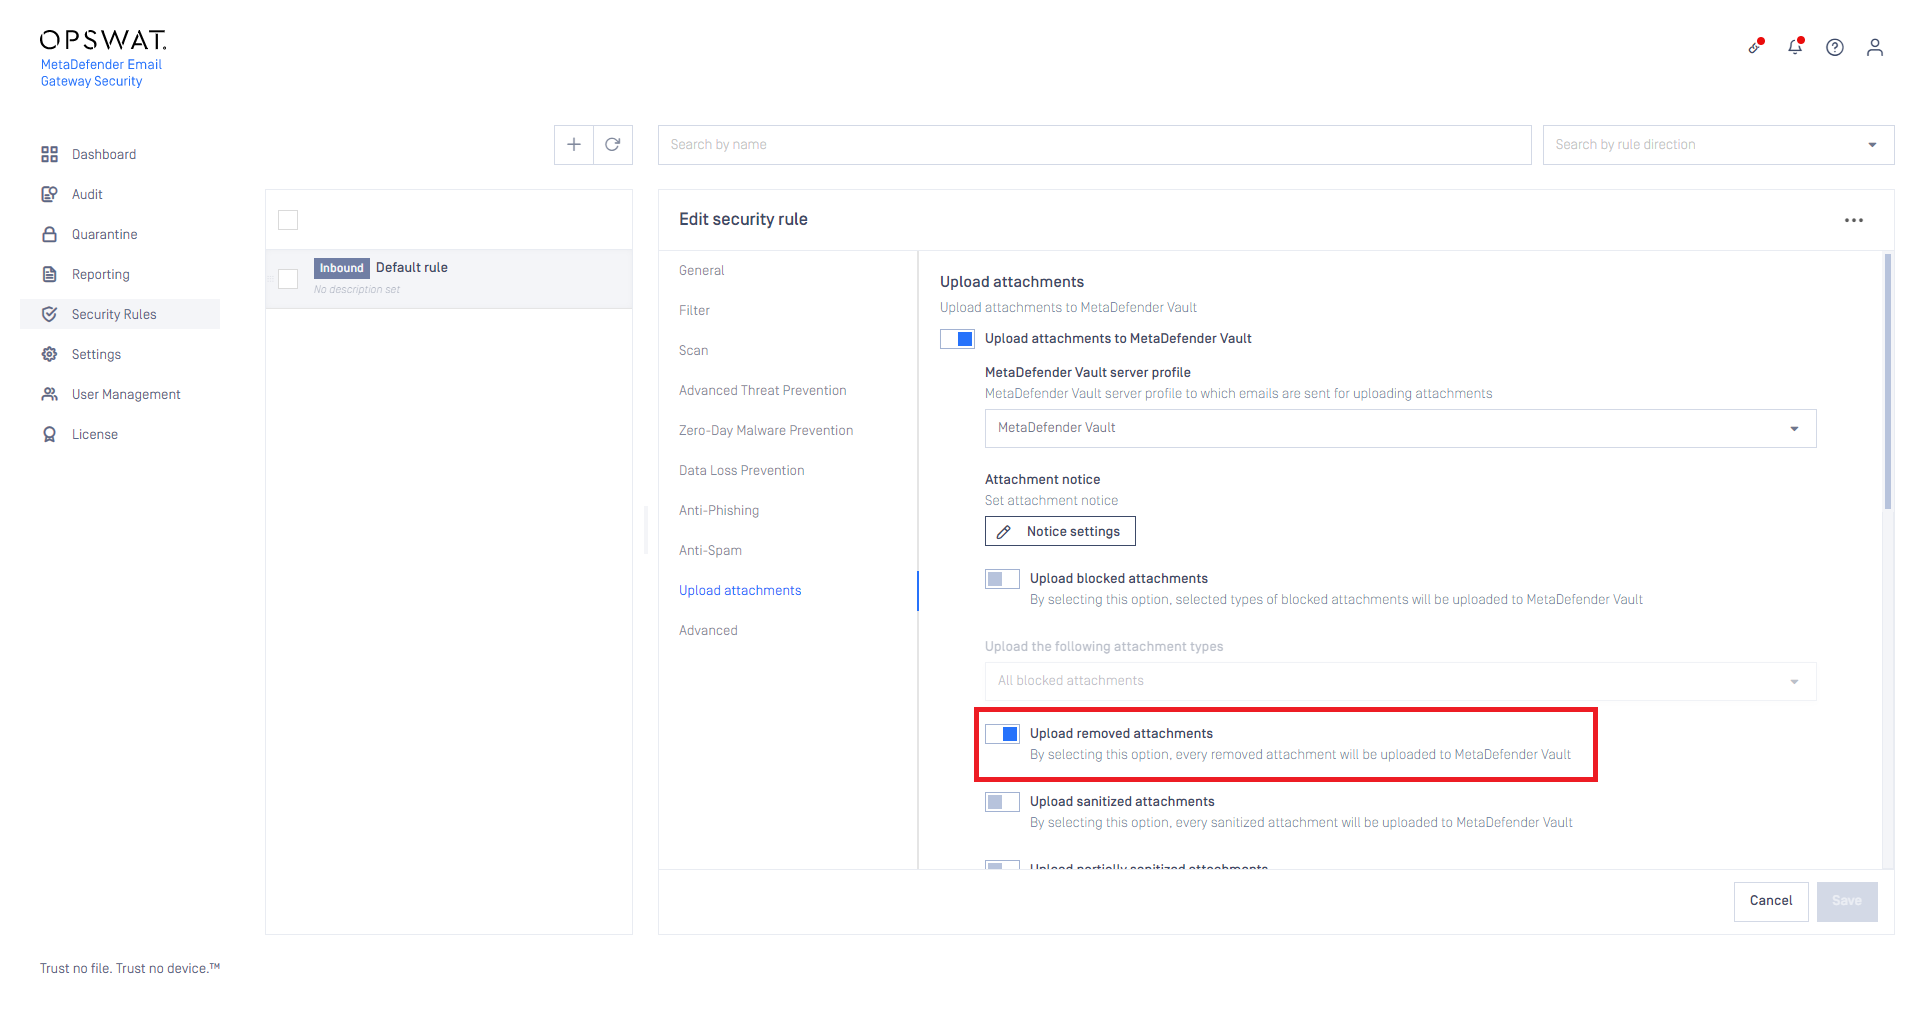Click the Inbound badge on Default rule
Screen dimensions: 1920x1010
point(342,268)
